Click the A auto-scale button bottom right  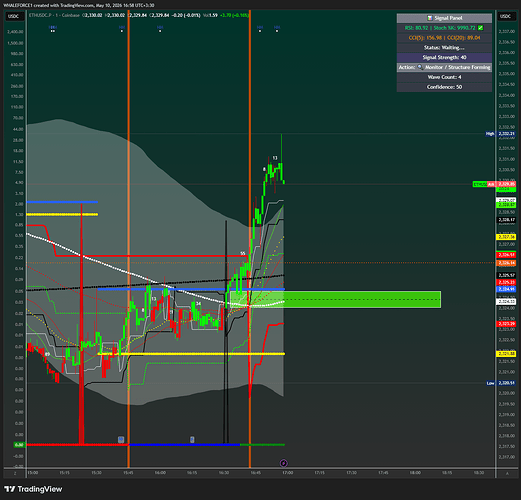tap(507, 474)
